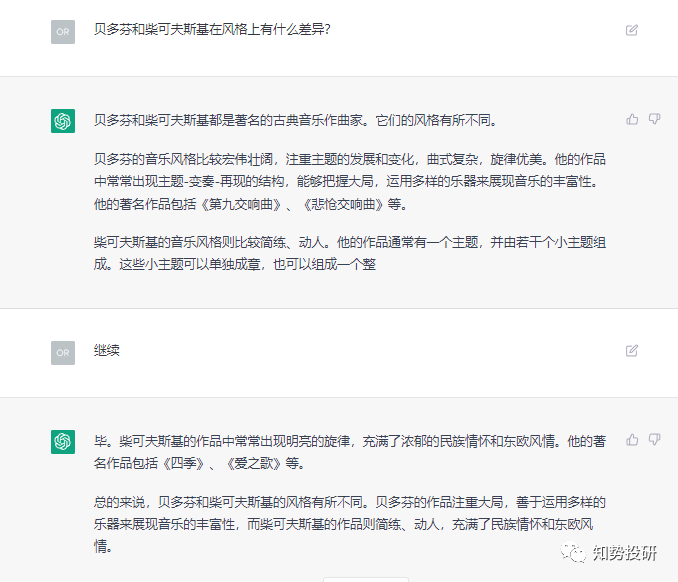Thumbs up the first ChatGPT response

click(632, 119)
